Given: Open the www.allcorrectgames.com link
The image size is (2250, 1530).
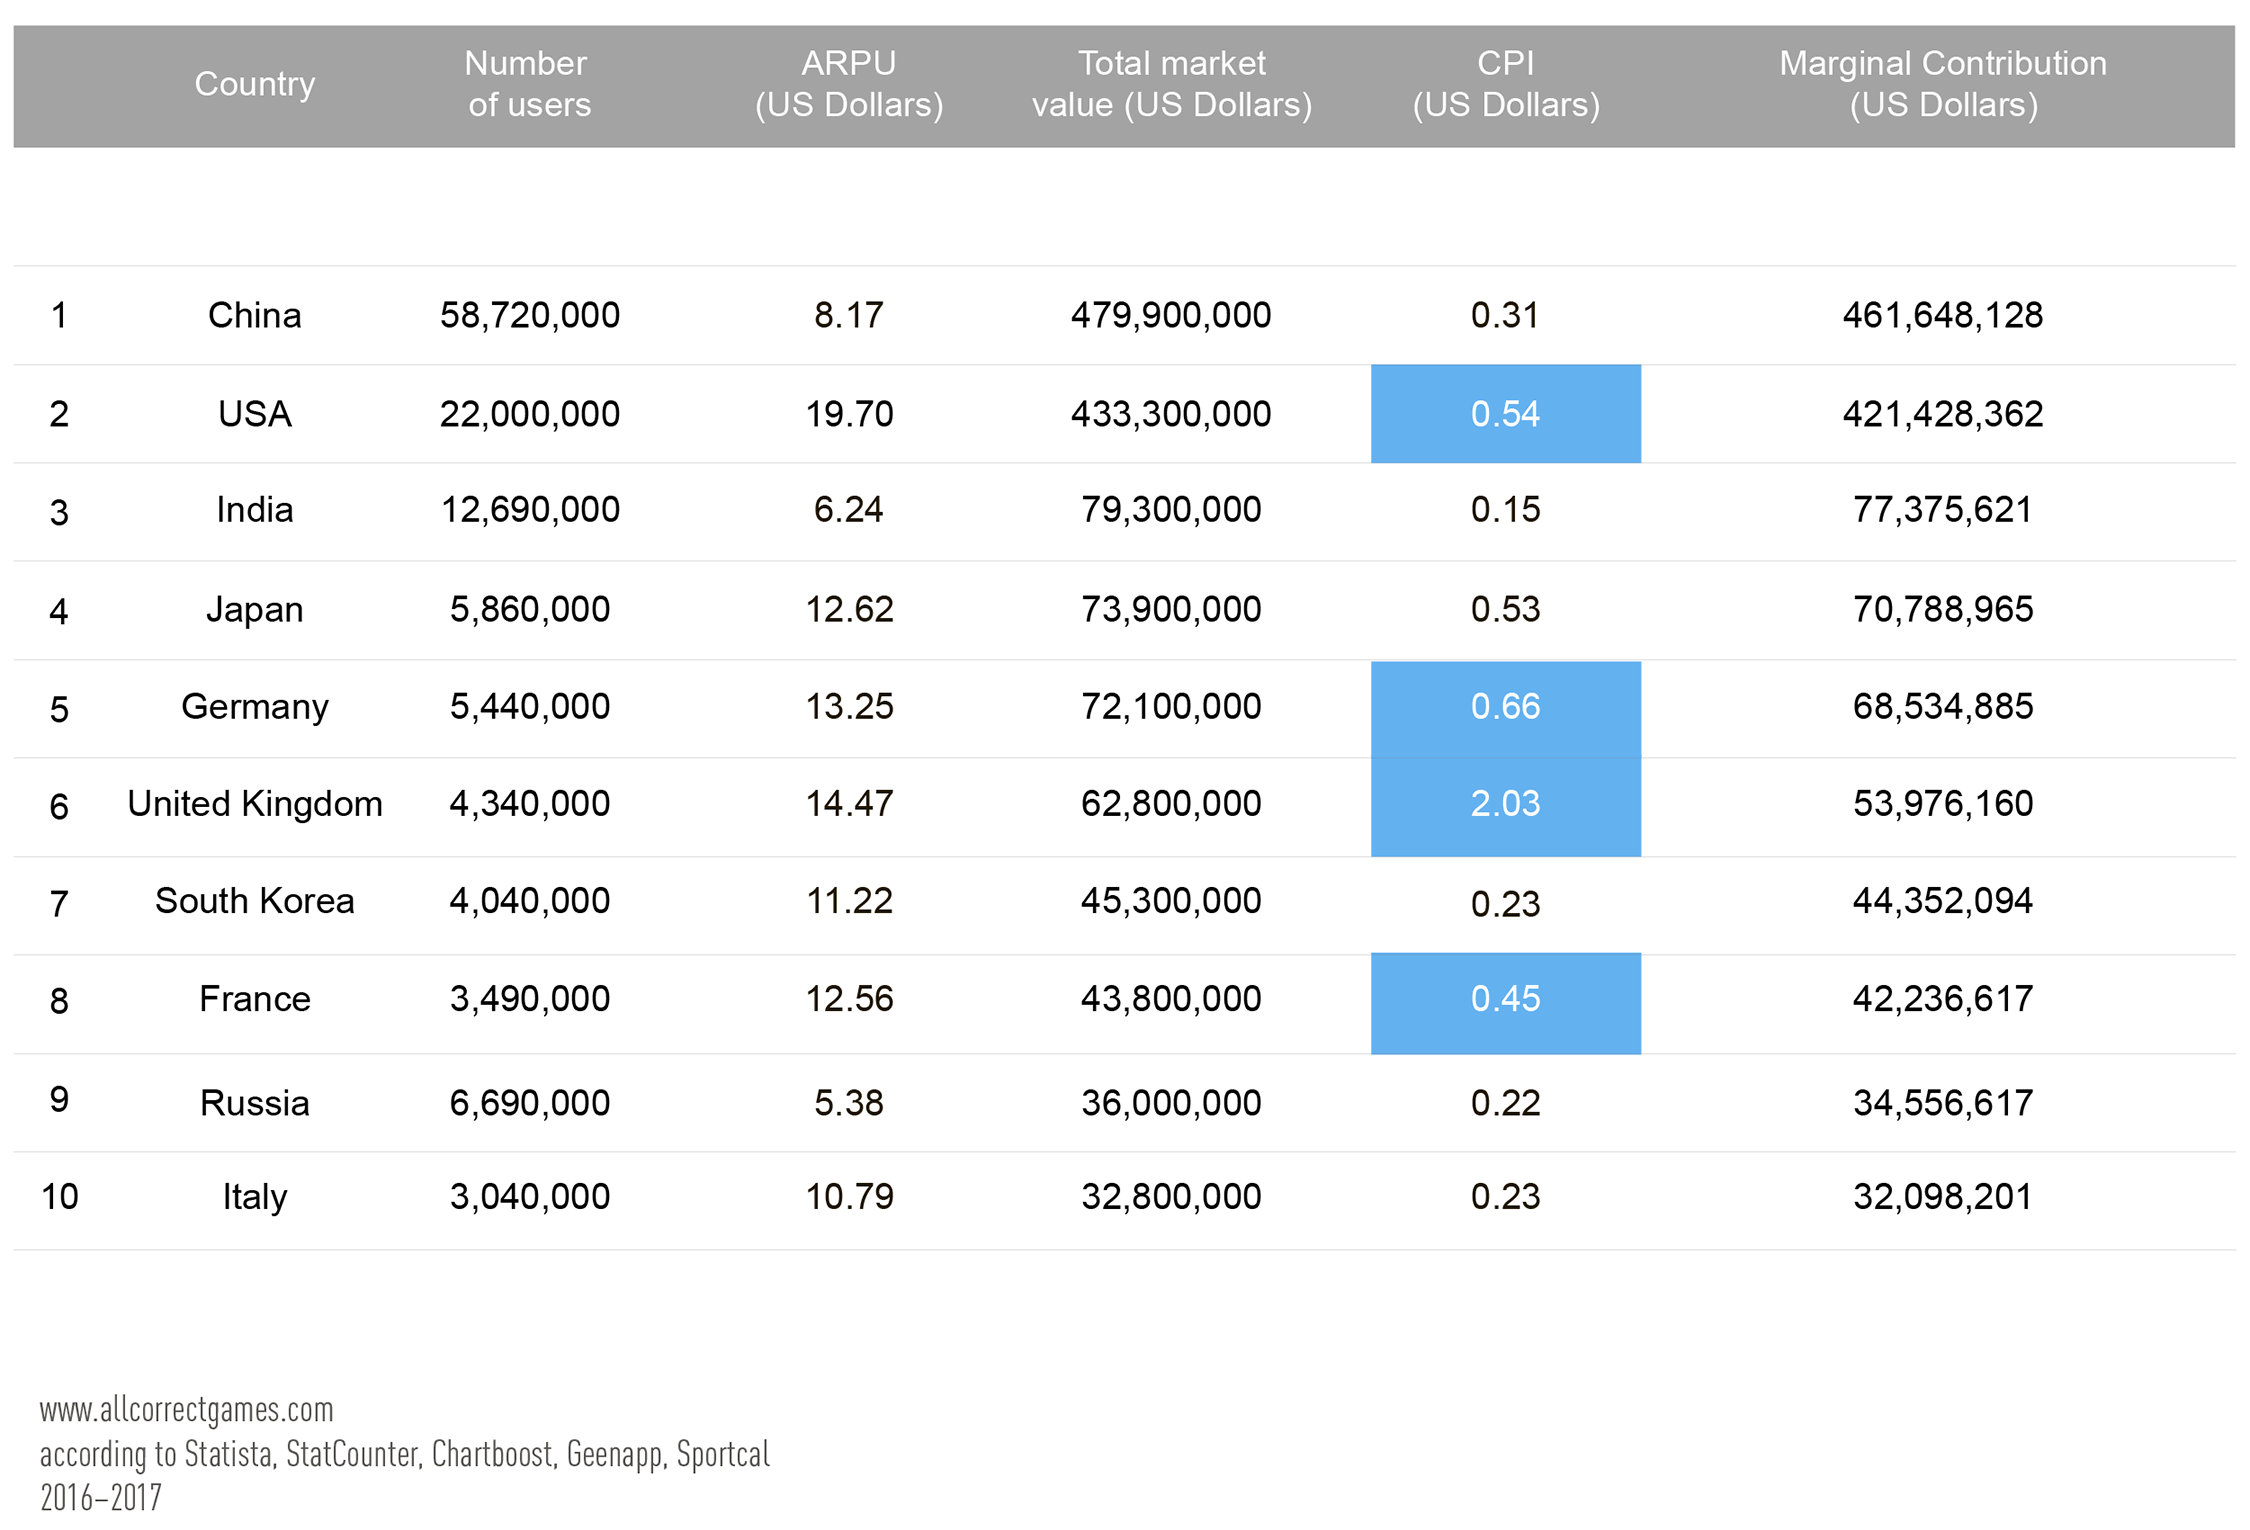Looking at the screenshot, I should [x=186, y=1410].
